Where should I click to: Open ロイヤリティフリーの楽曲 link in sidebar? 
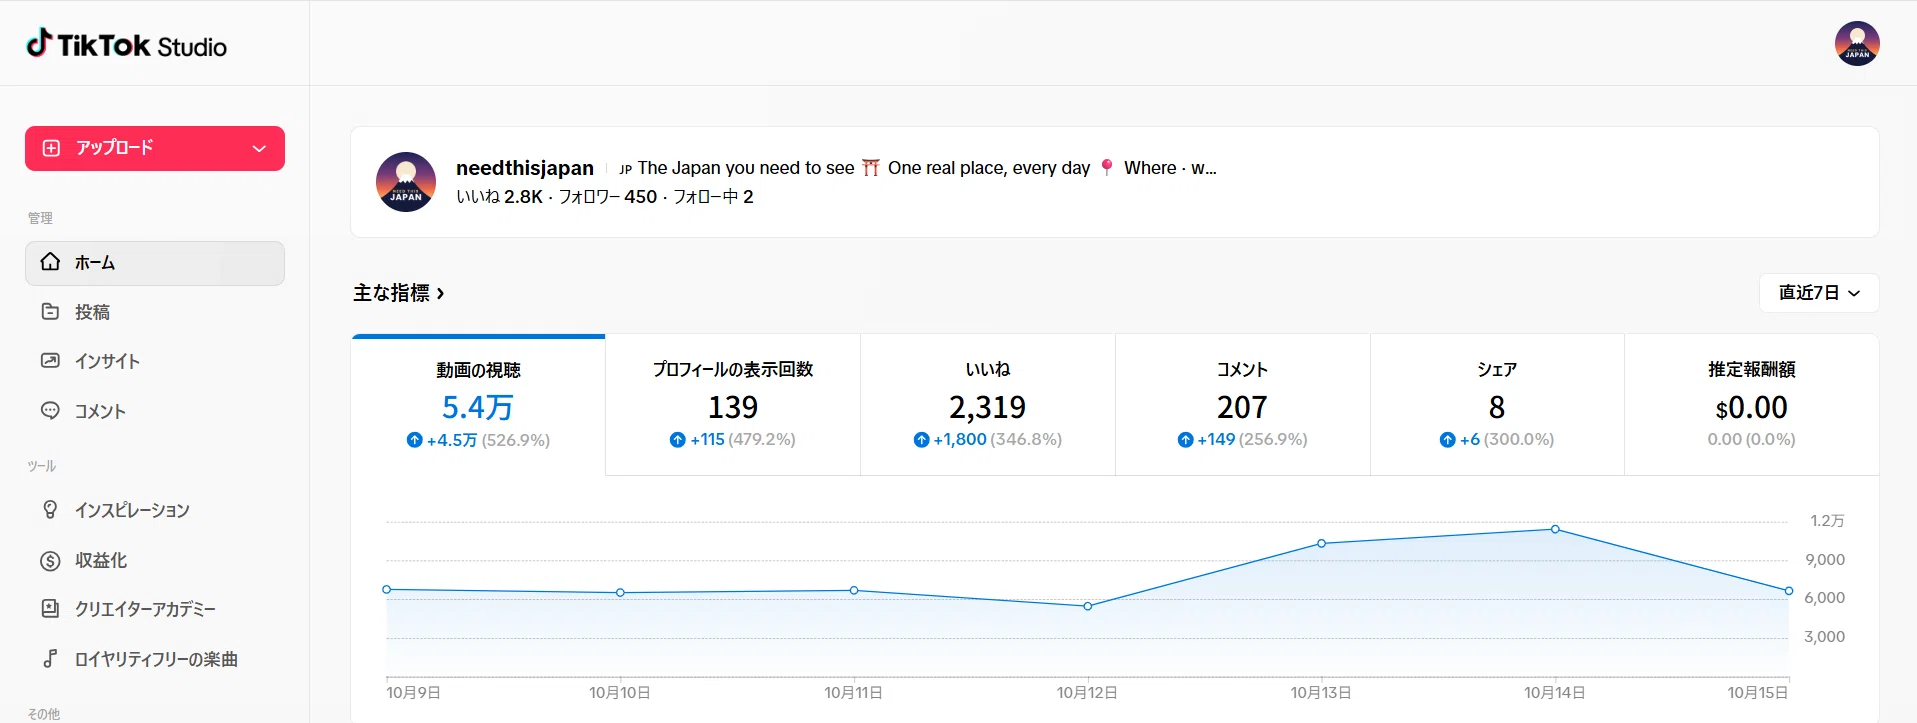click(x=155, y=659)
